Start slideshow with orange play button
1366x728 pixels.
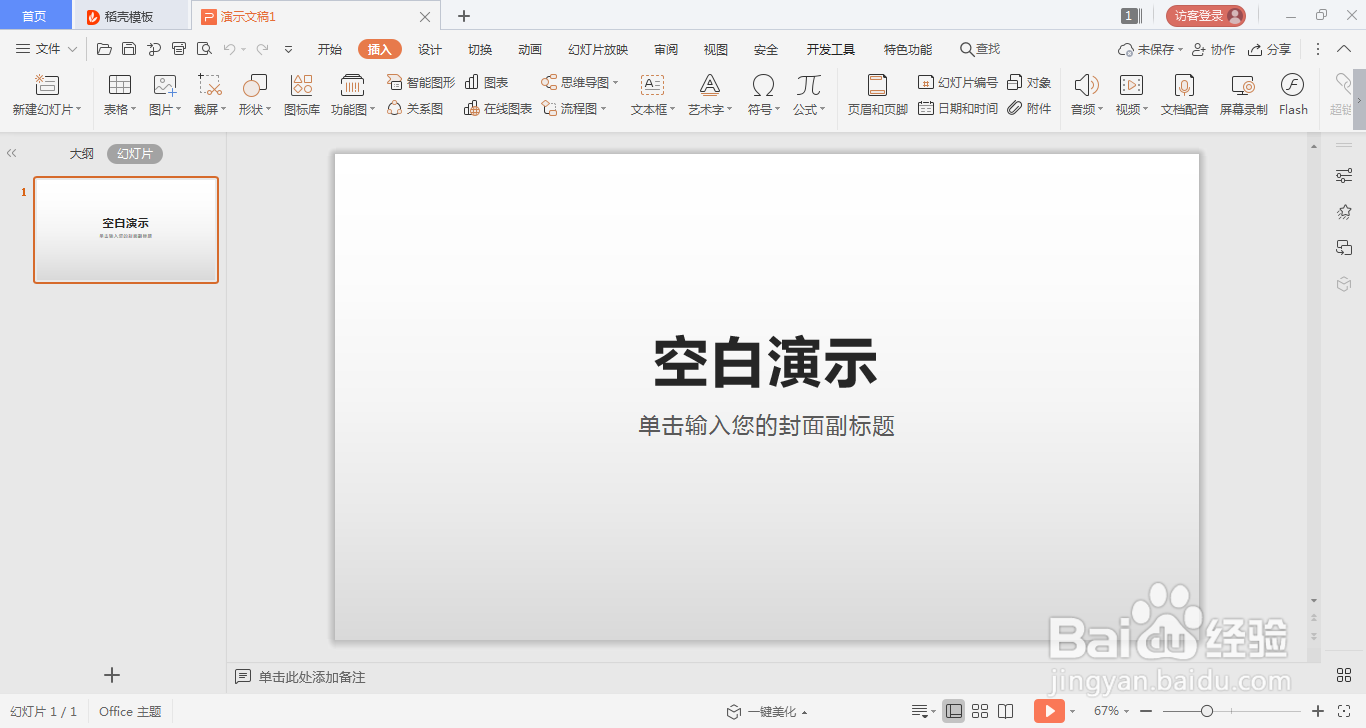point(1049,711)
